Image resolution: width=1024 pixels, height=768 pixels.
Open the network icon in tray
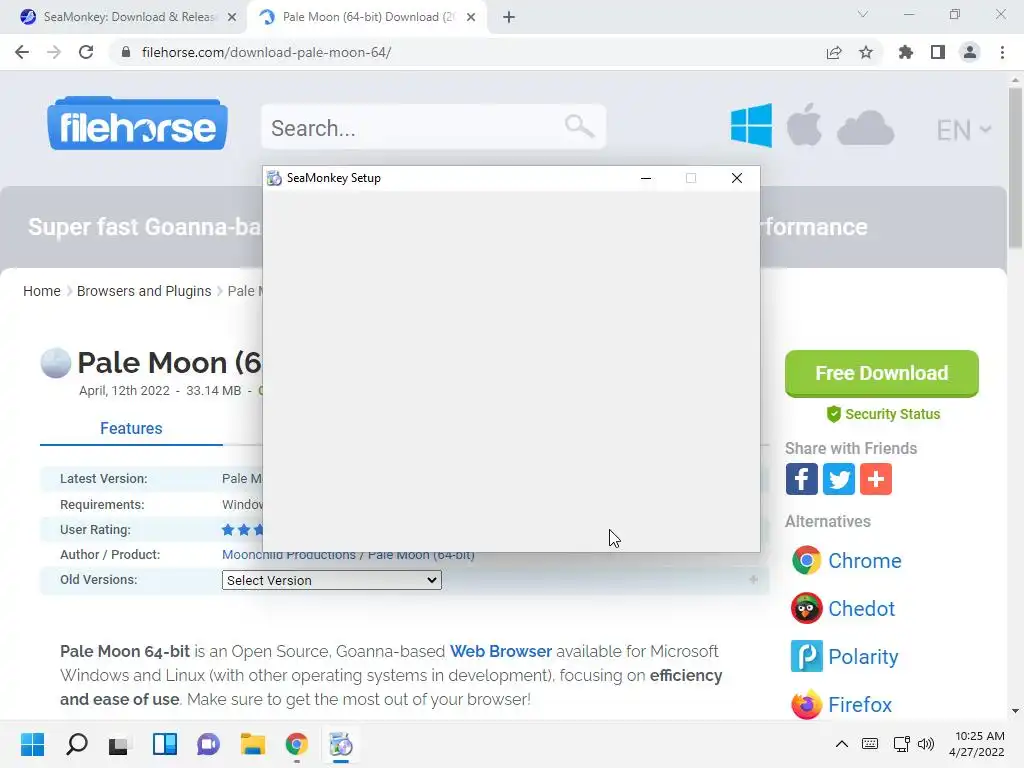click(x=901, y=744)
